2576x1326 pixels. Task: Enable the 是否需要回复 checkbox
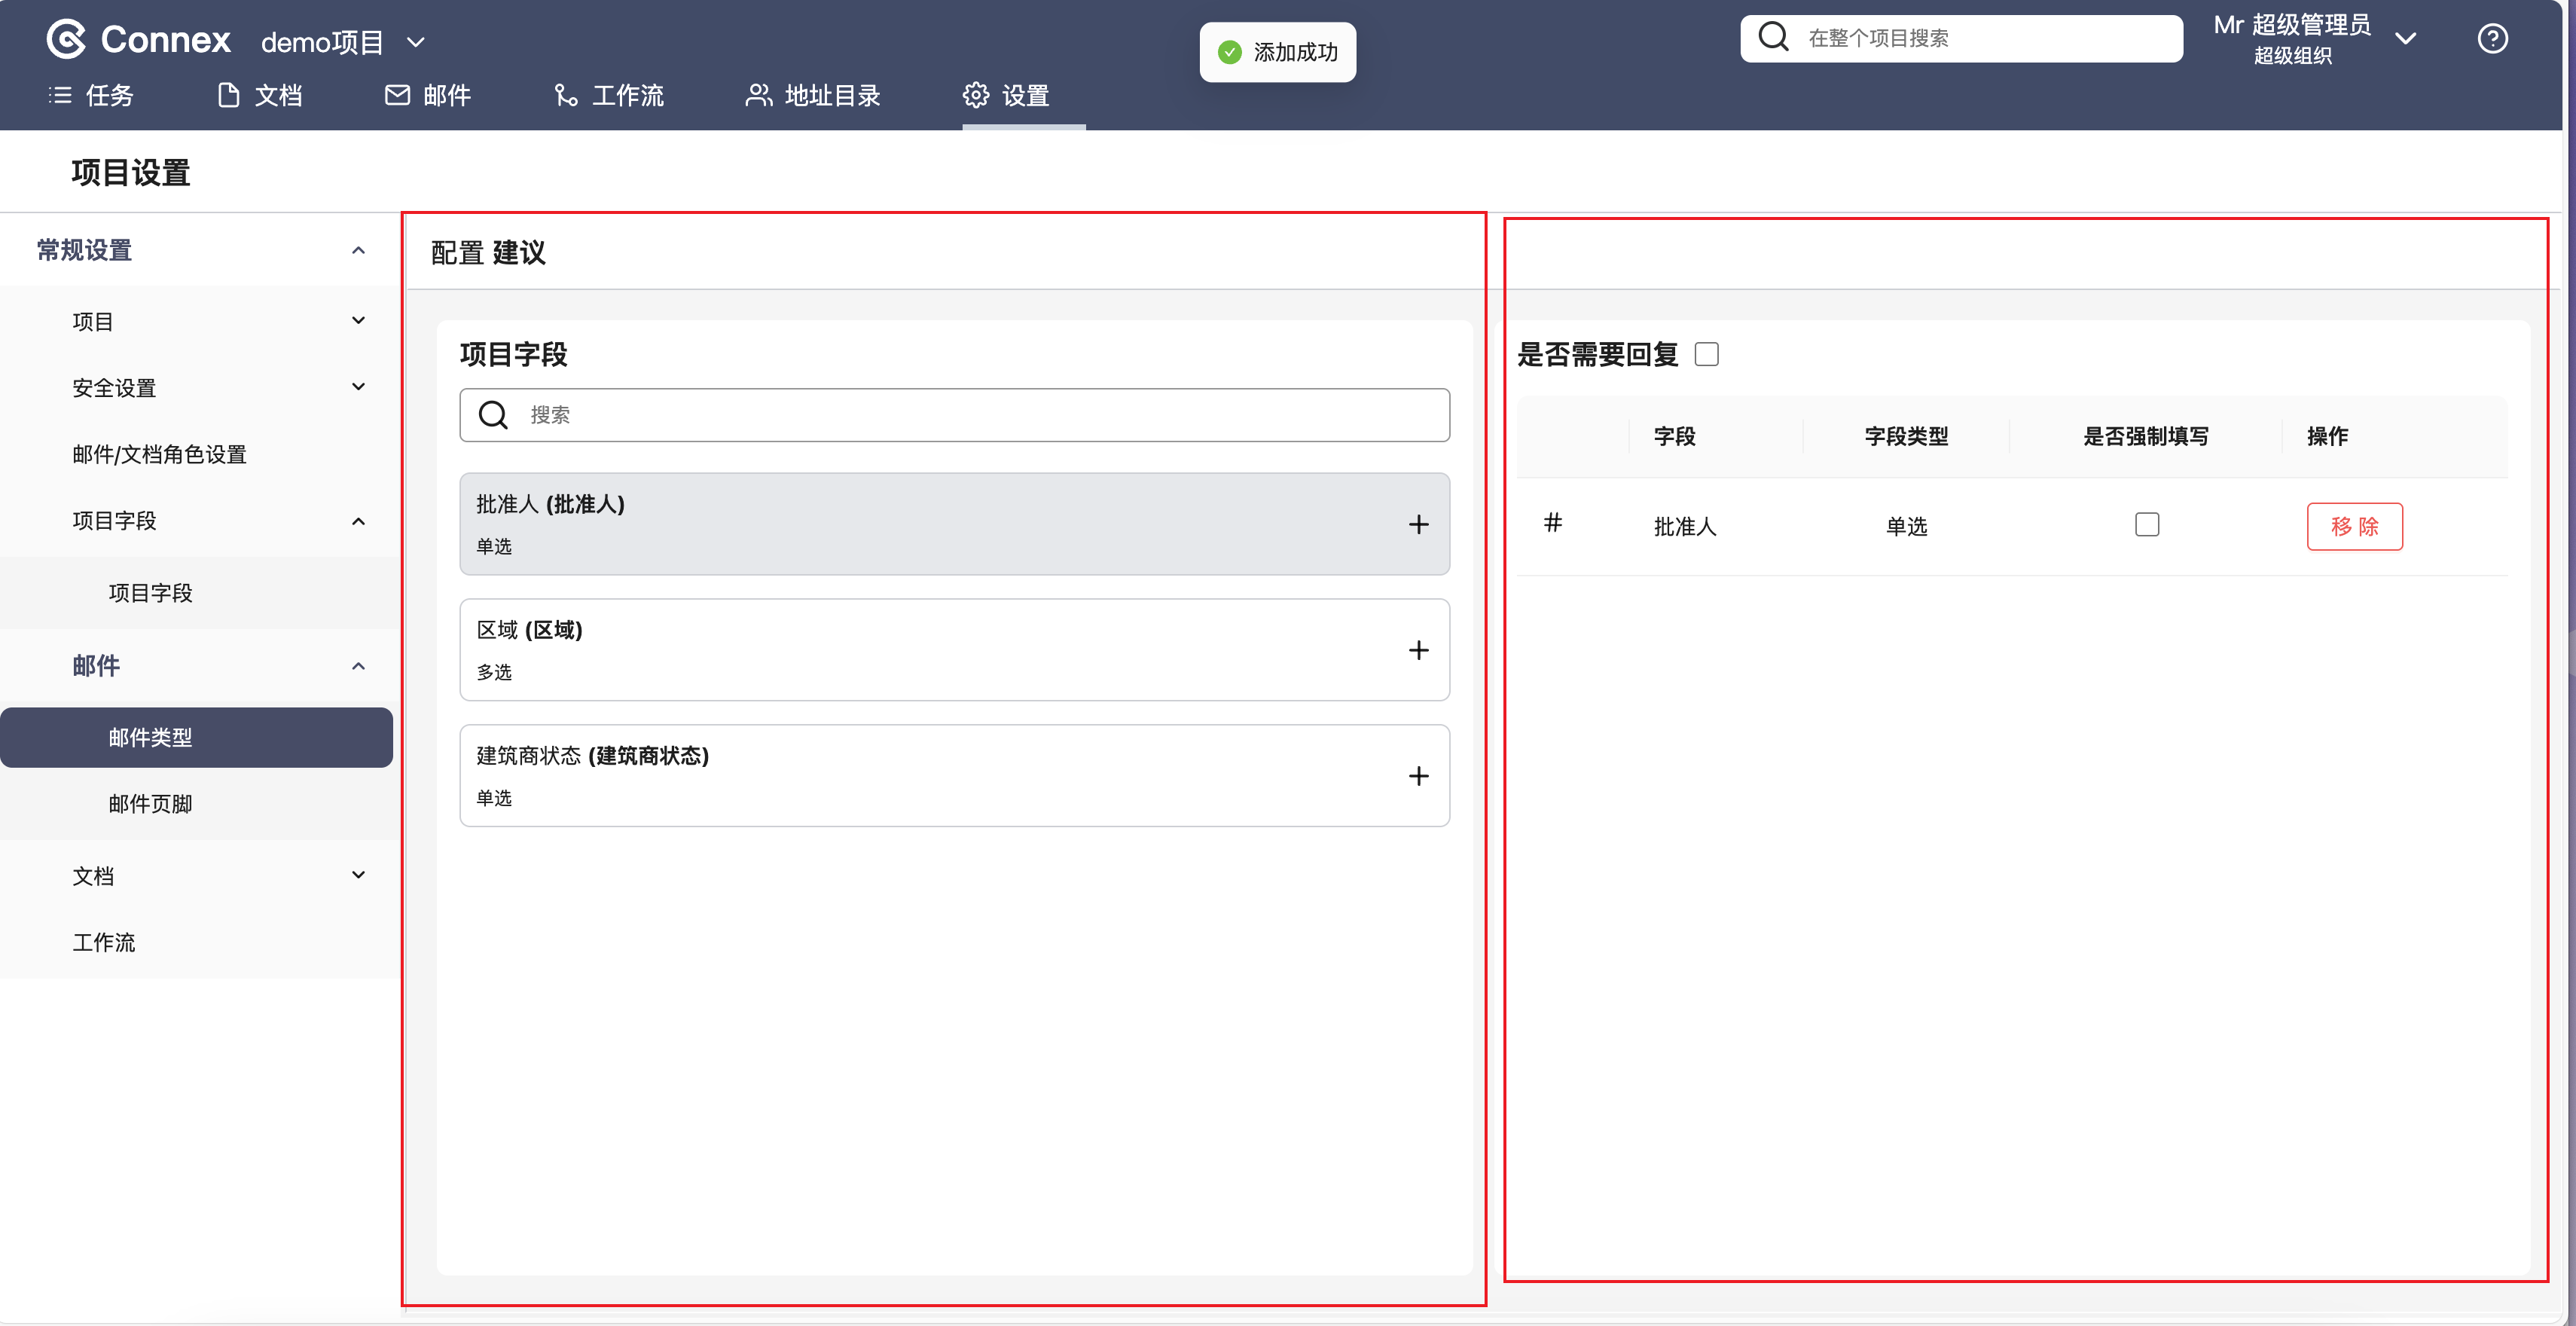pyautogui.click(x=1706, y=354)
